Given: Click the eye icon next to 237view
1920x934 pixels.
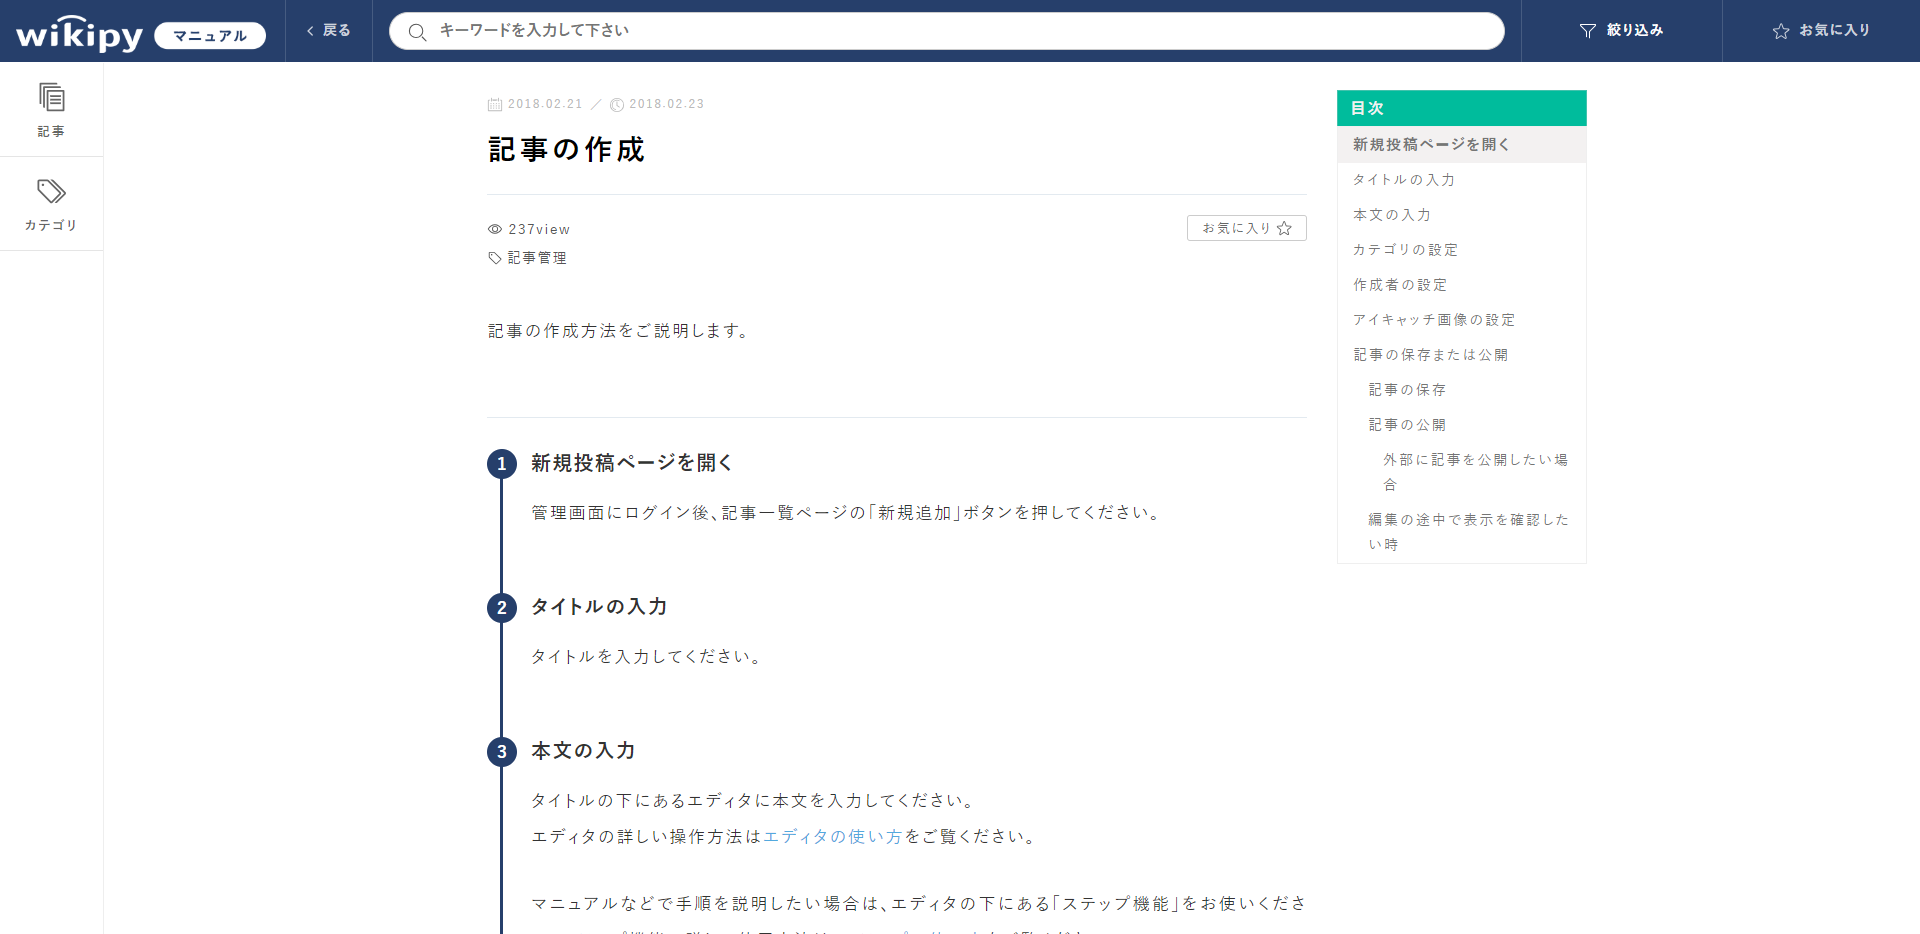Looking at the screenshot, I should tap(494, 229).
